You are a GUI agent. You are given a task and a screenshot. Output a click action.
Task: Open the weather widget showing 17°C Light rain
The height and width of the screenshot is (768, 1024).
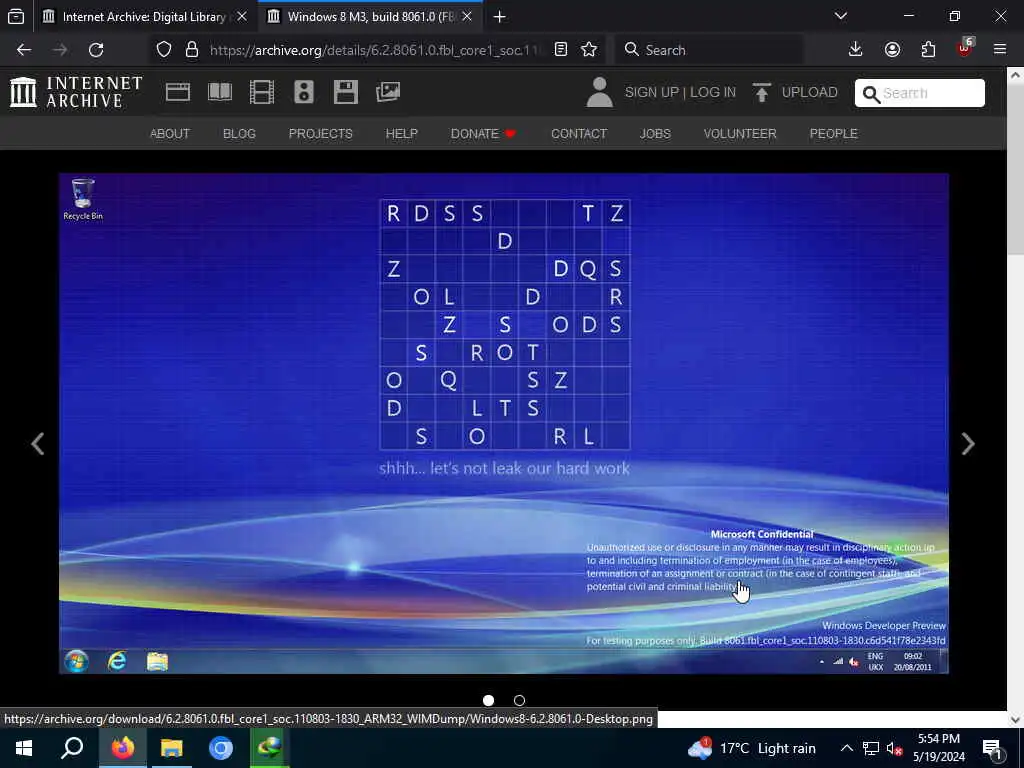[752, 748]
